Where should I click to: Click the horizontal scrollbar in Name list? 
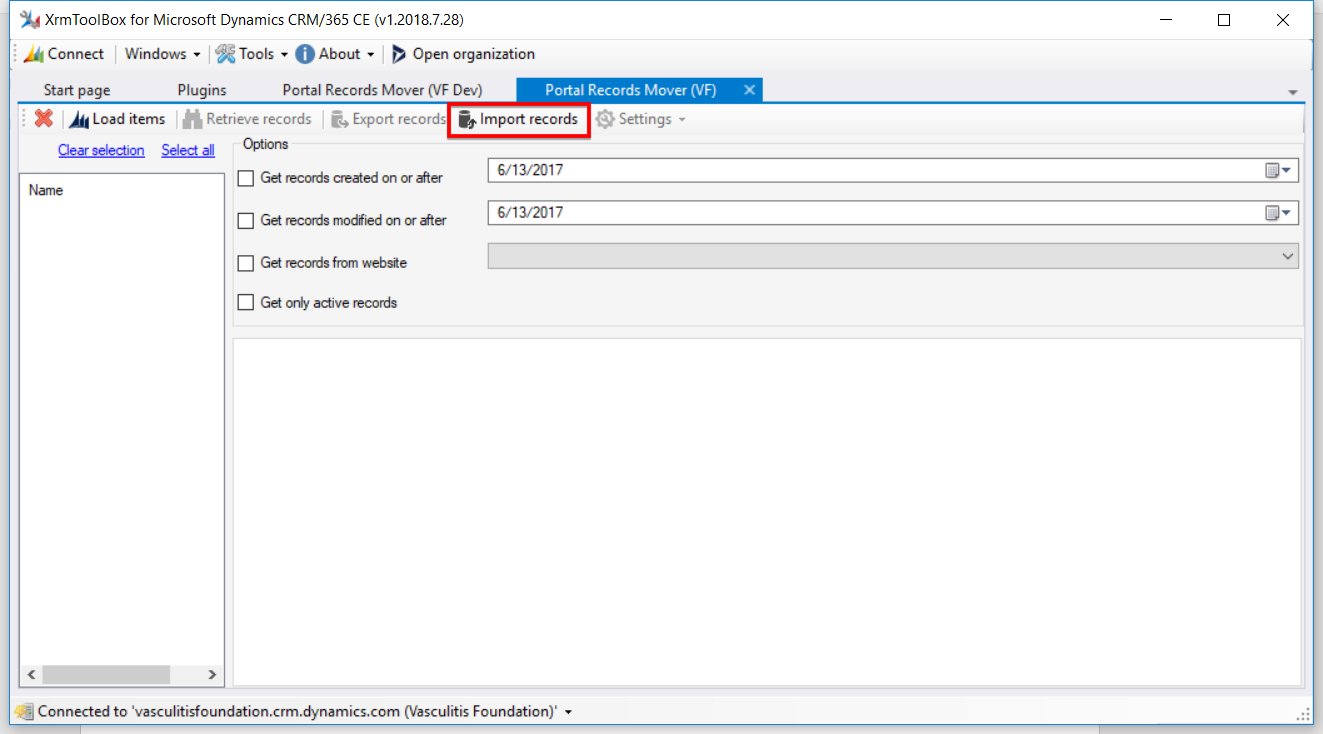pos(121,675)
